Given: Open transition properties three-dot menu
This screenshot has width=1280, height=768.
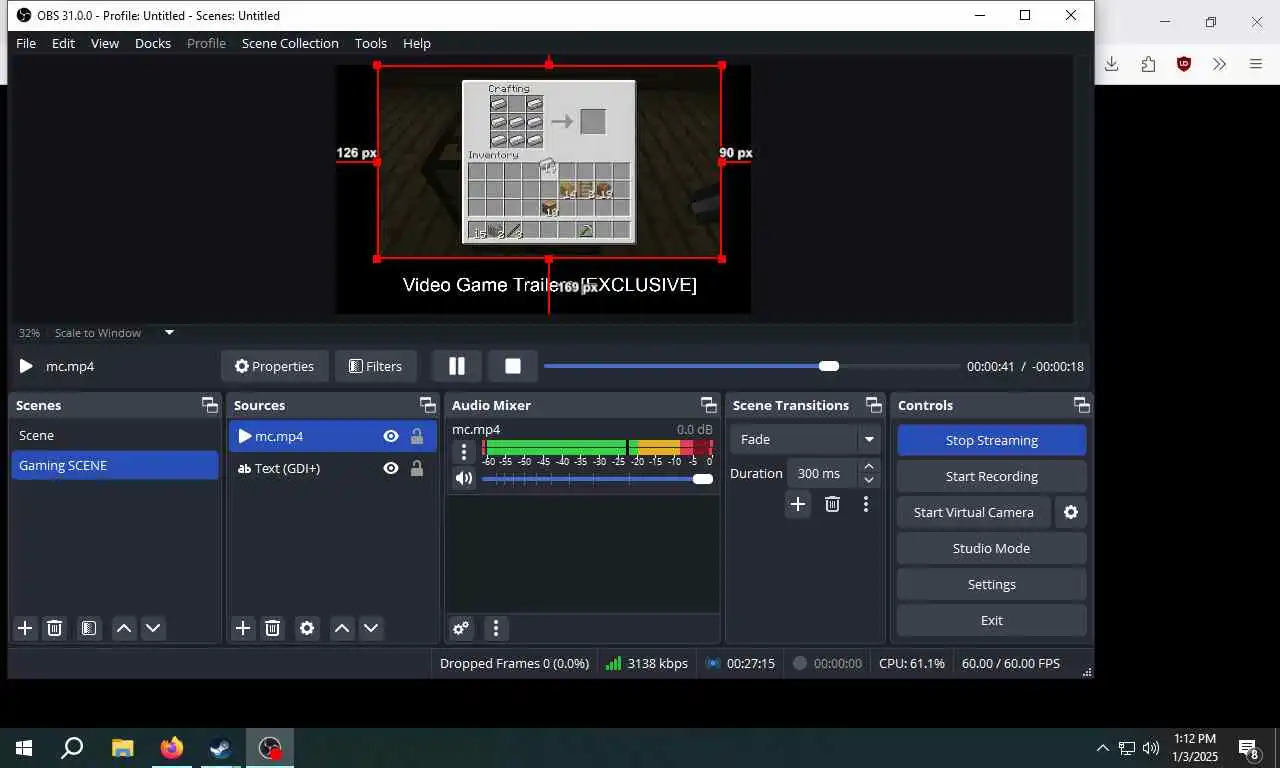Looking at the screenshot, I should pyautogui.click(x=866, y=504).
